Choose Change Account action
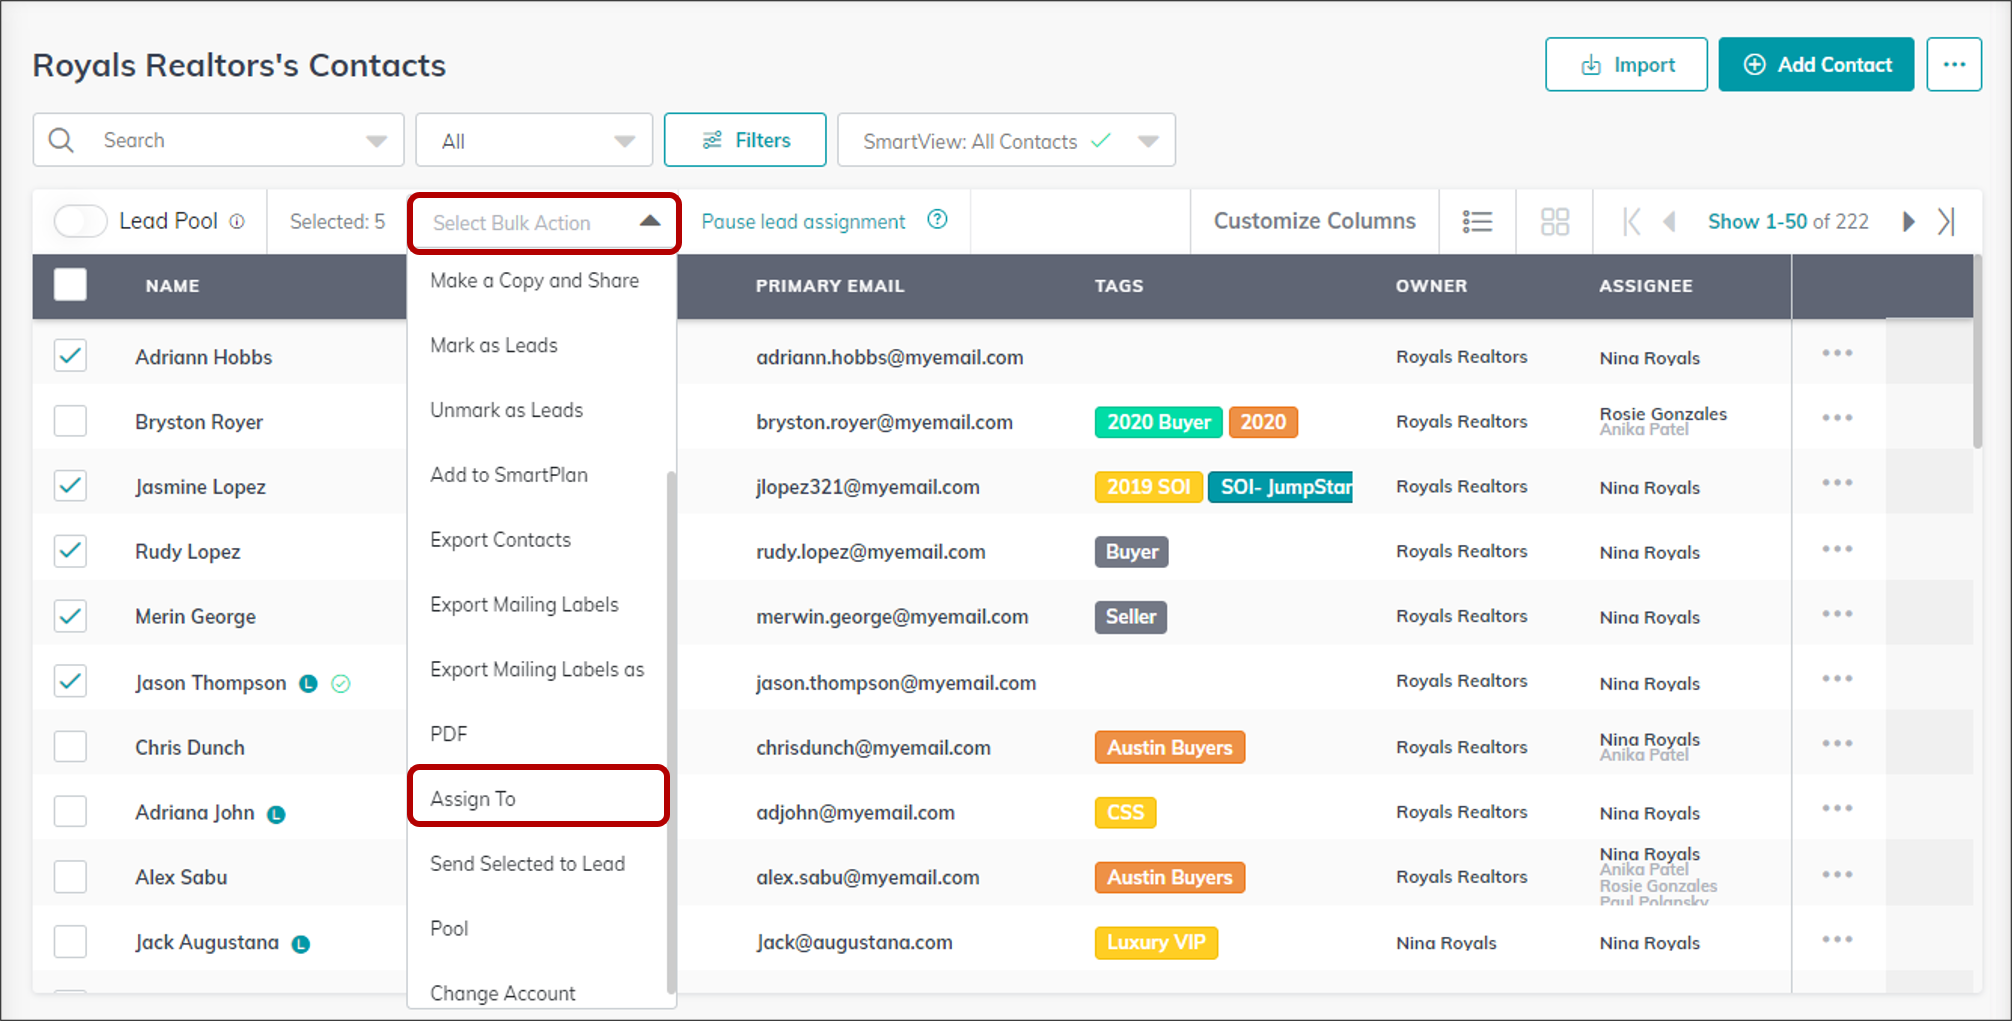Image resolution: width=2012 pixels, height=1021 pixels. pos(502,993)
